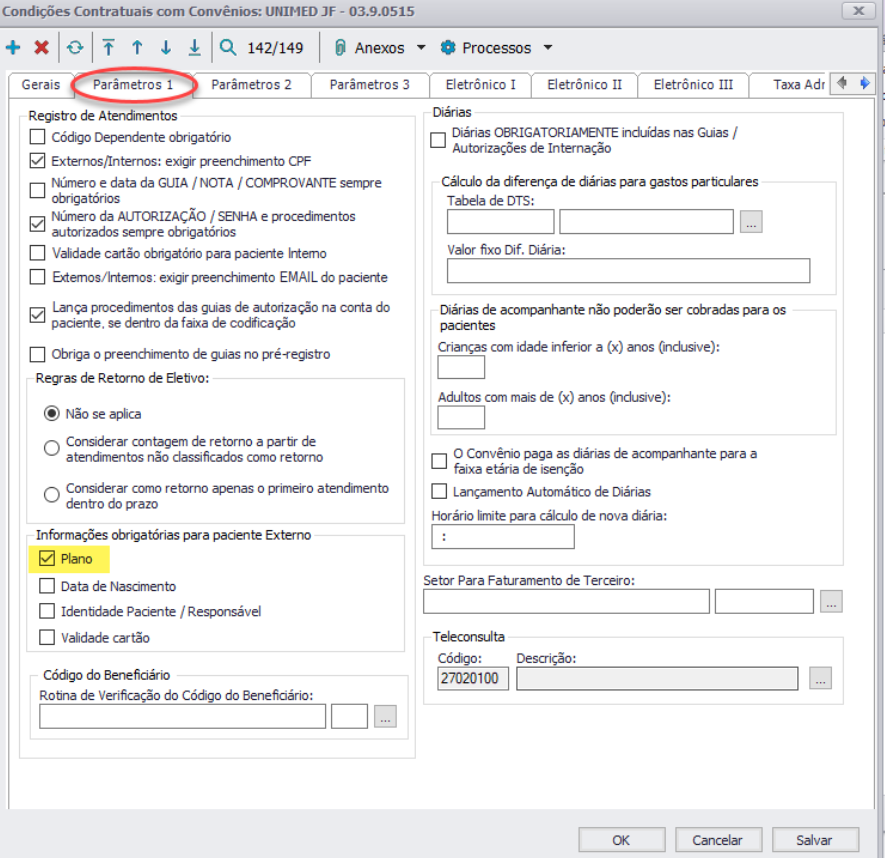Select Considerar como retorno apenas primeiro atendimento
This screenshot has width=885, height=858.
click(51, 495)
